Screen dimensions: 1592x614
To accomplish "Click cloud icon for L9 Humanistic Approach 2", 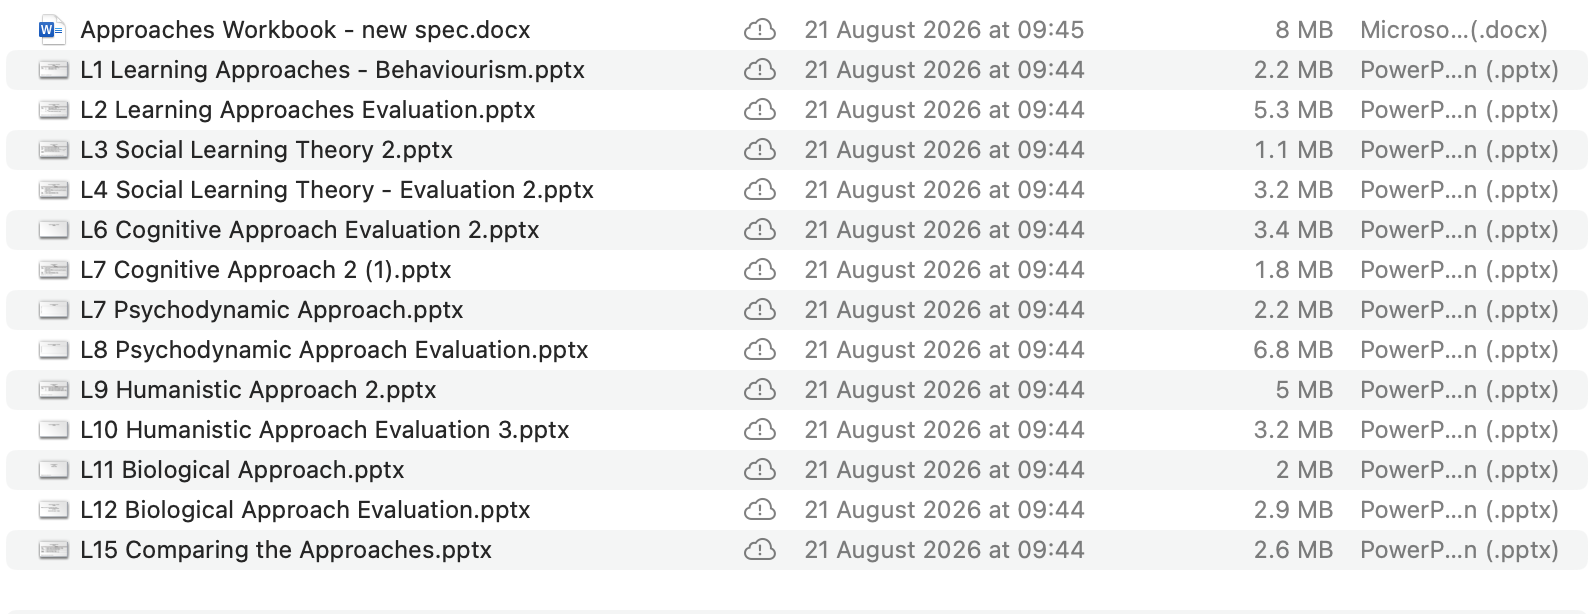I will click(760, 390).
